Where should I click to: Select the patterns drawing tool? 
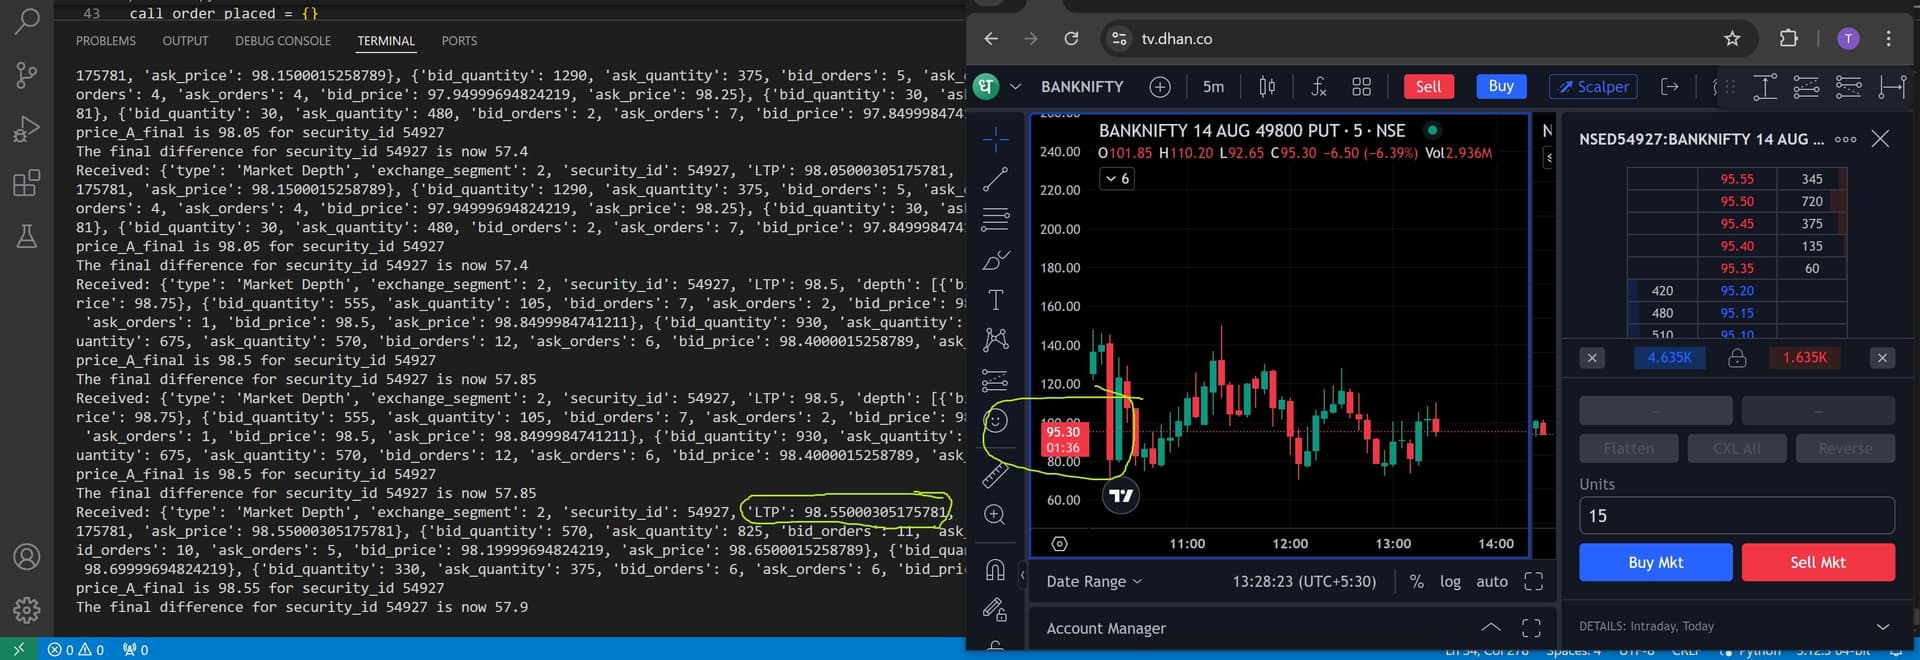[996, 340]
